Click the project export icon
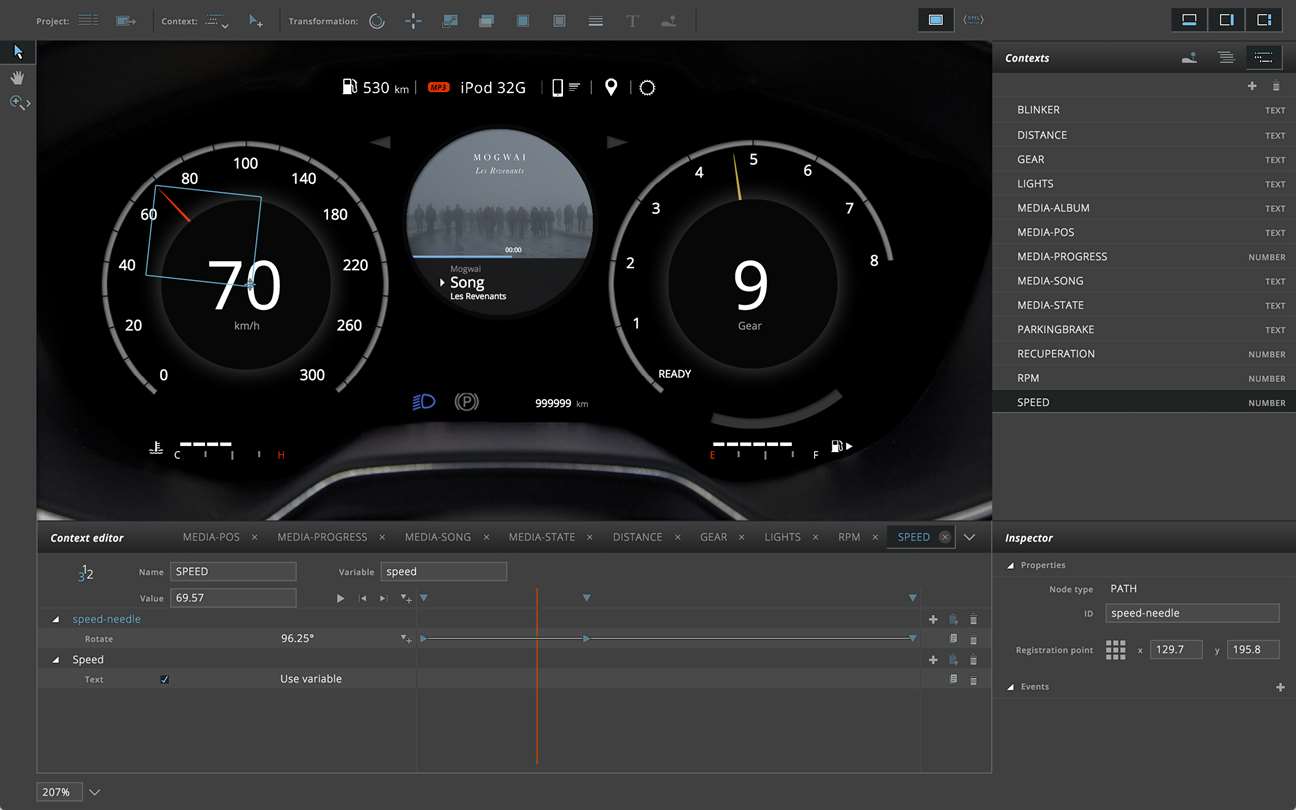 (125, 21)
